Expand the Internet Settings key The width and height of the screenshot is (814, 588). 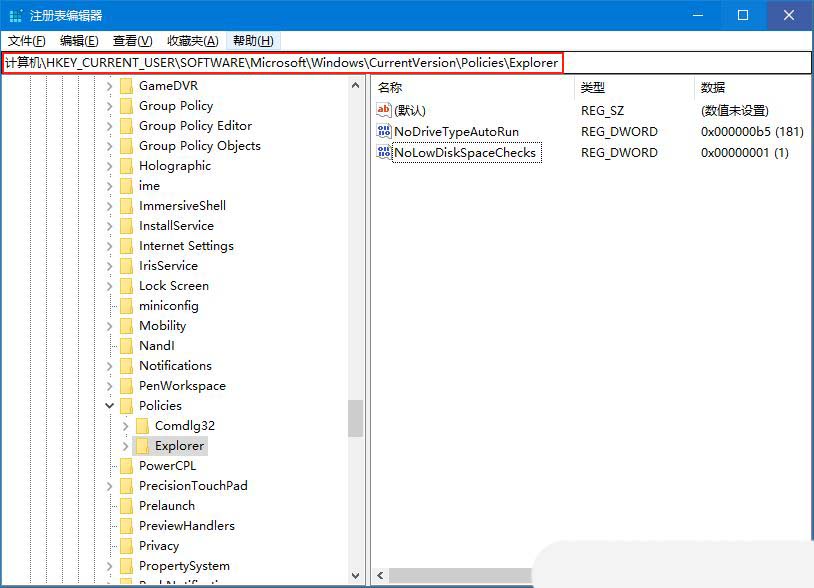(x=110, y=246)
